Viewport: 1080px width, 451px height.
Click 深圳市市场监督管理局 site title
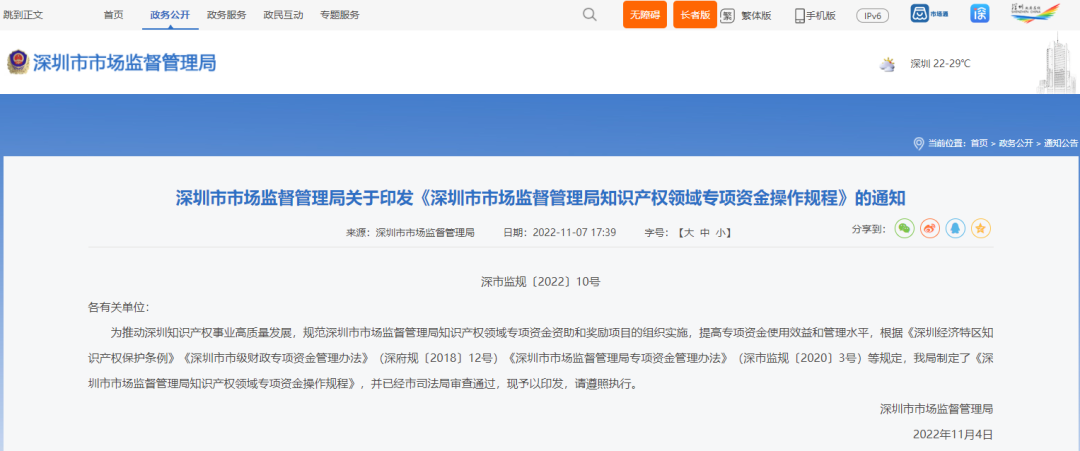click(x=125, y=63)
